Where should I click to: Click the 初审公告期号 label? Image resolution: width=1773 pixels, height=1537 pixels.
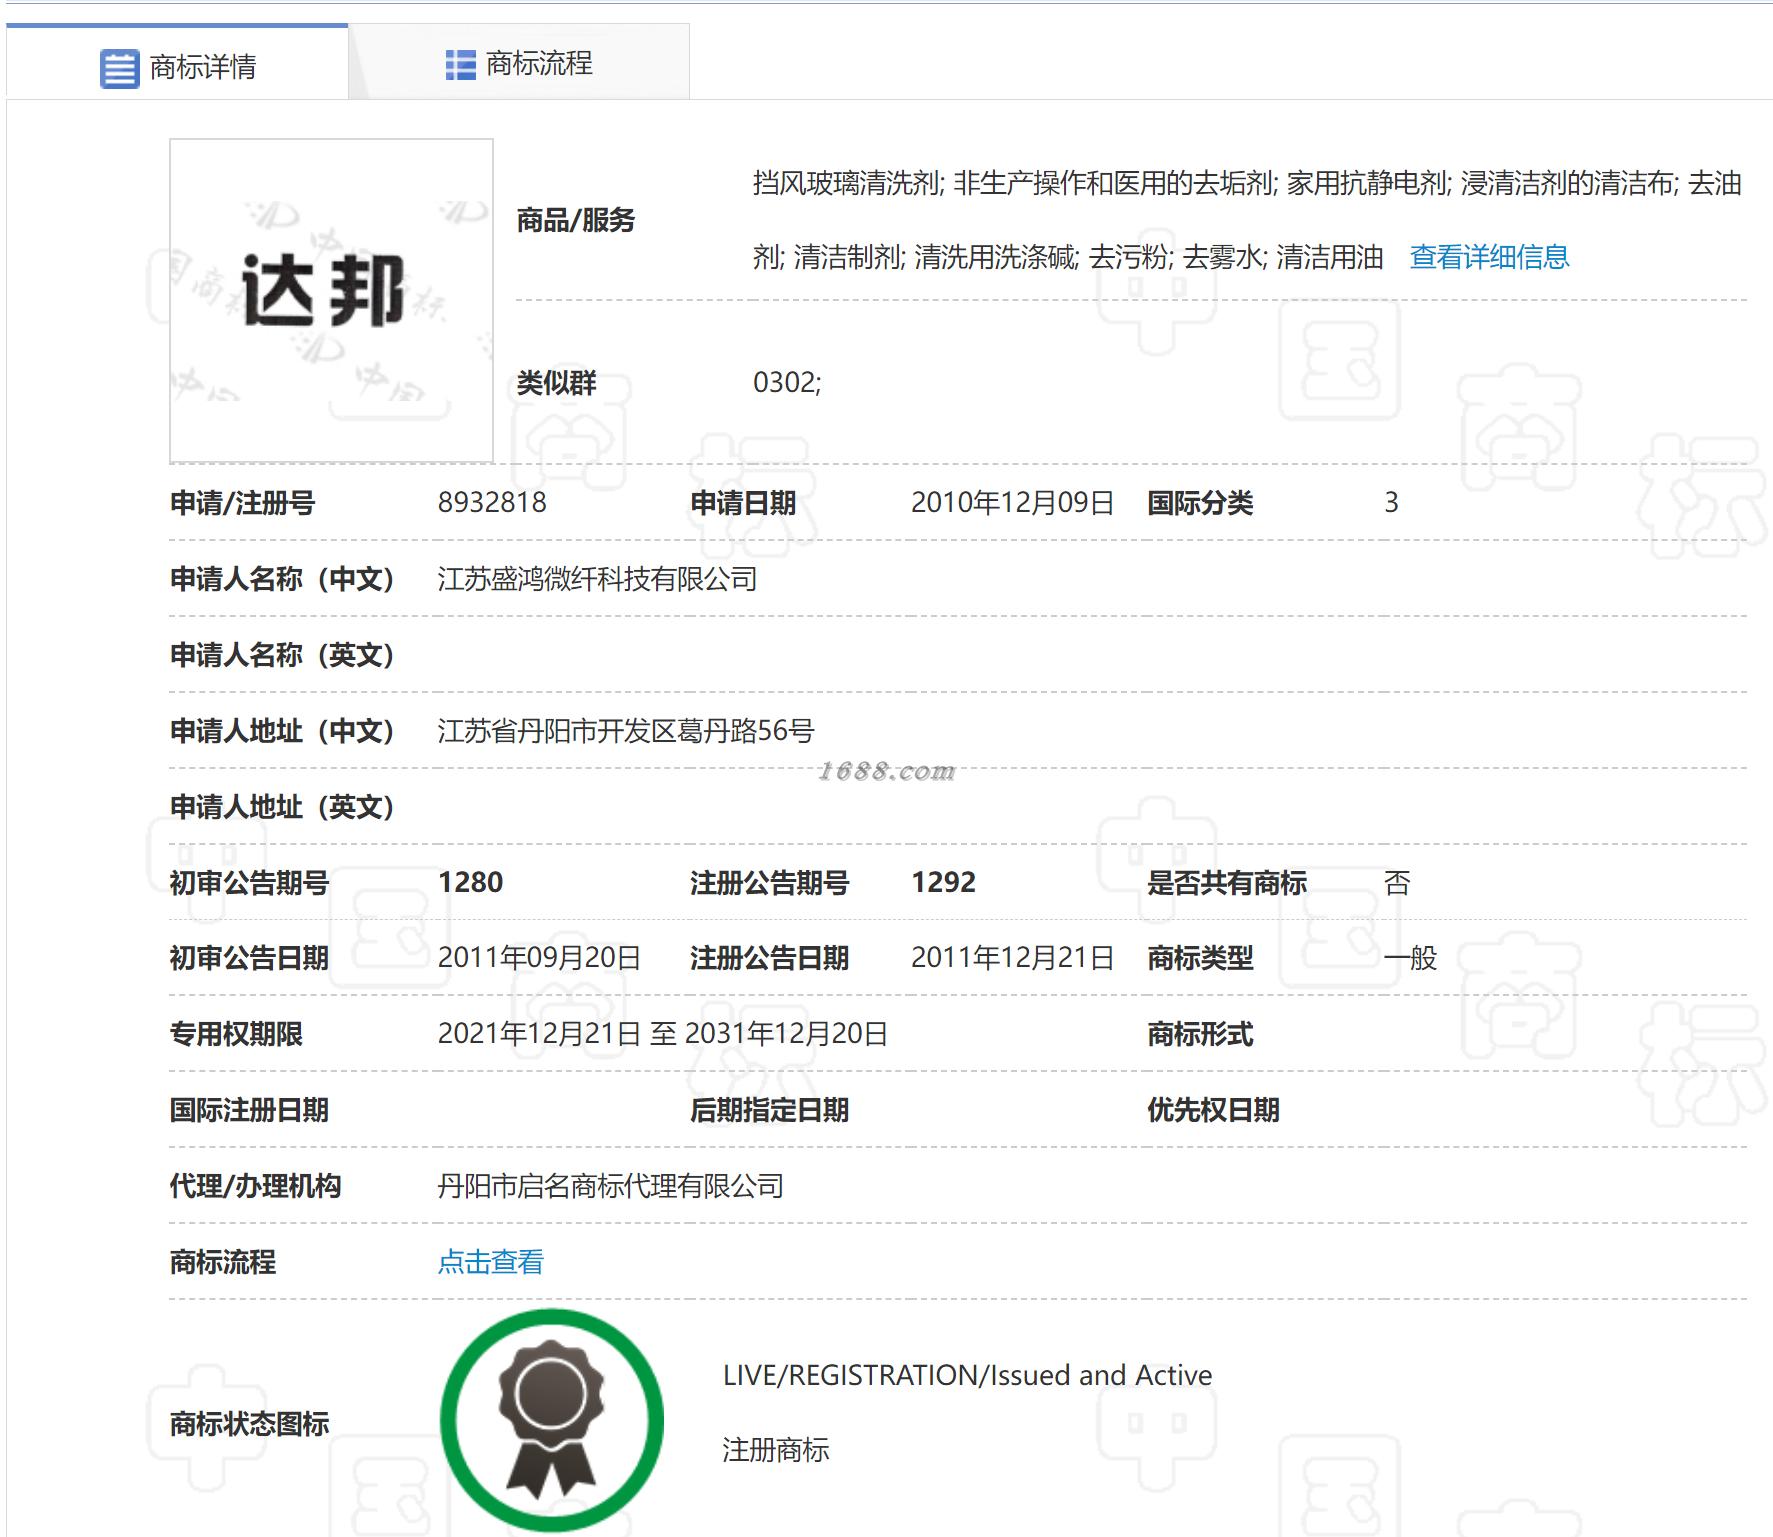click(x=249, y=882)
